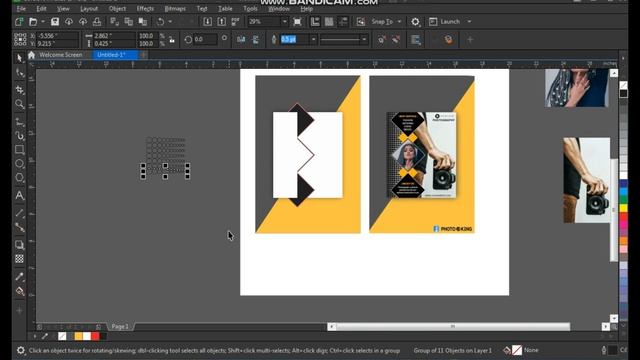Select the Zoom magnifier tool
This screenshot has width=640, height=360.
tap(19, 104)
